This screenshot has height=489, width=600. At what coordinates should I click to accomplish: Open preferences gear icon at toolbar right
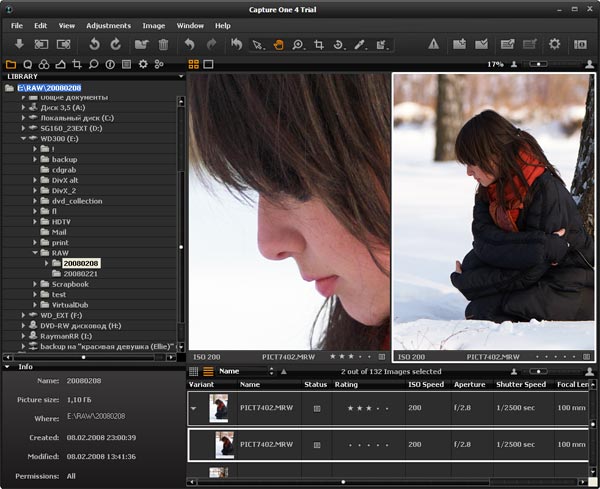click(x=554, y=45)
